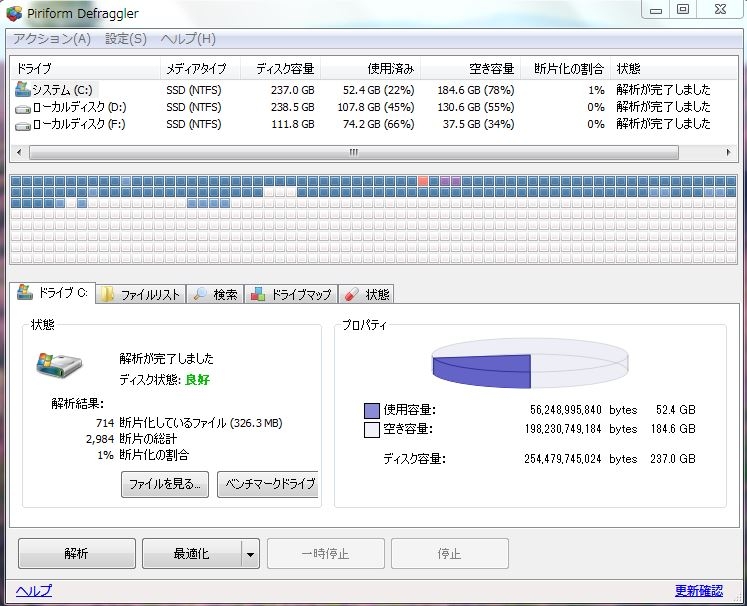Click the large drive icon in 状態 panel

[x=59, y=365]
